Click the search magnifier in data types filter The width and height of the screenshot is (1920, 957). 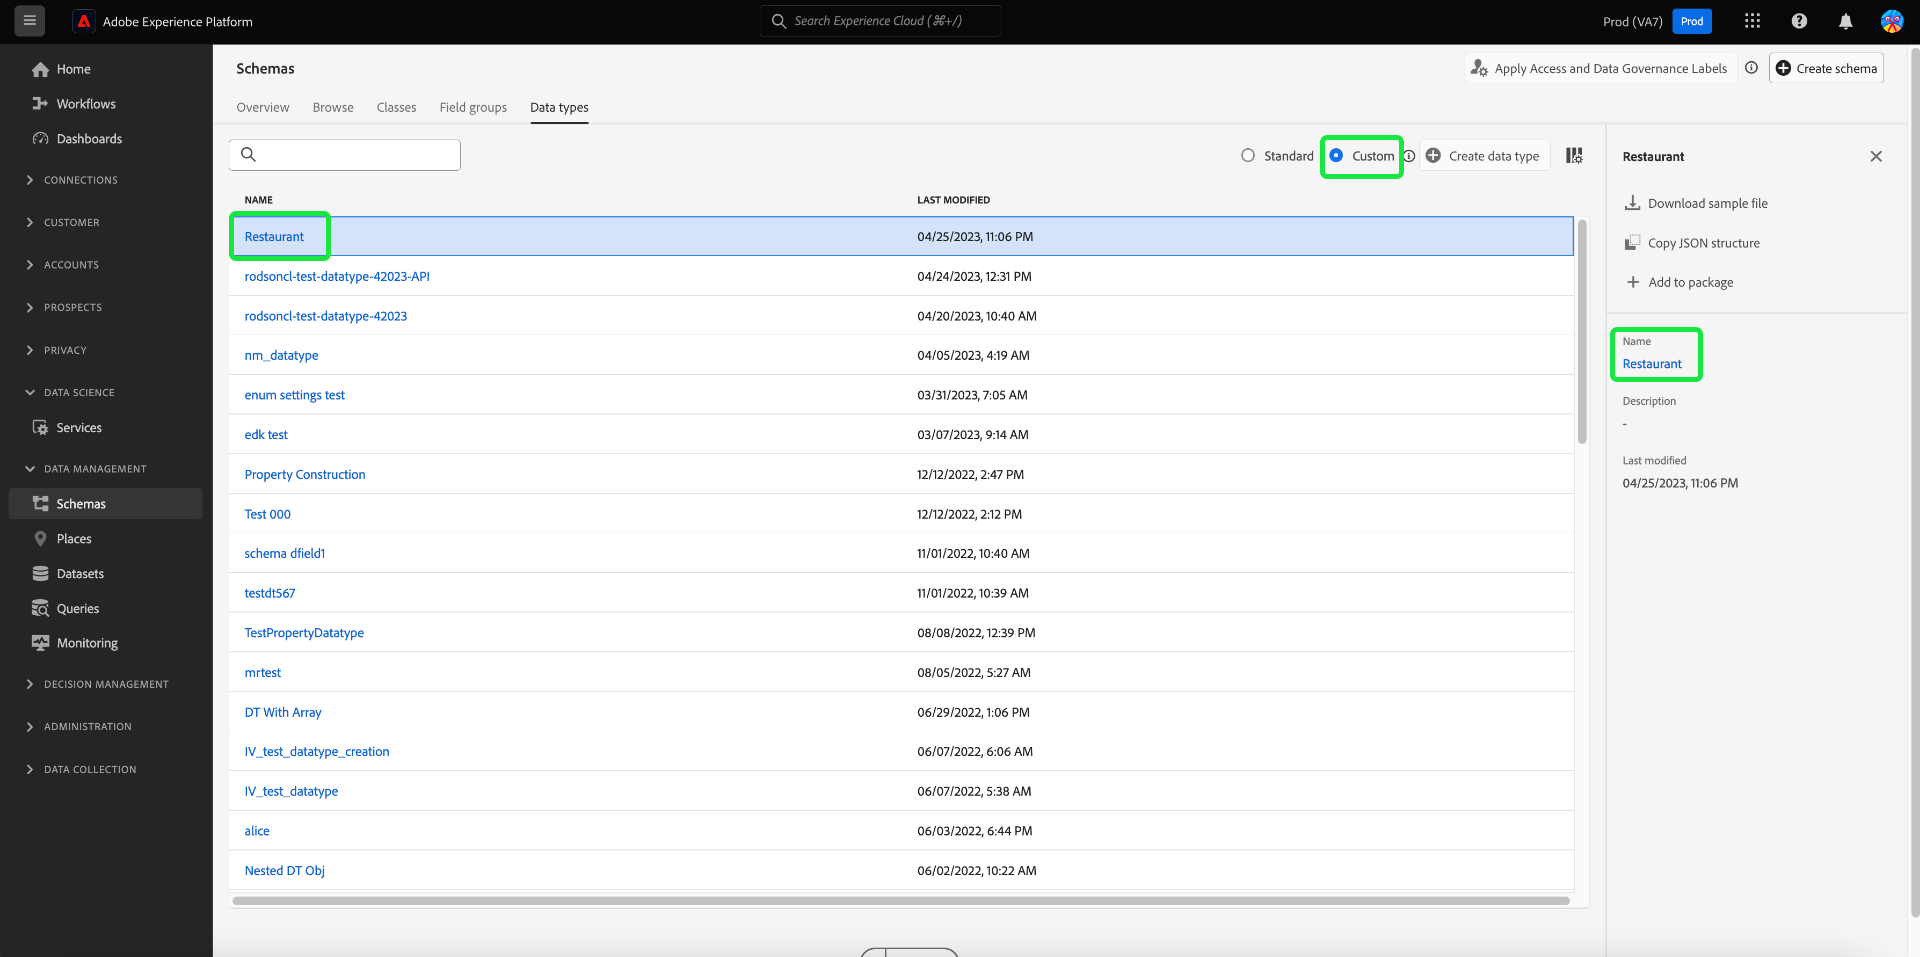(x=248, y=155)
